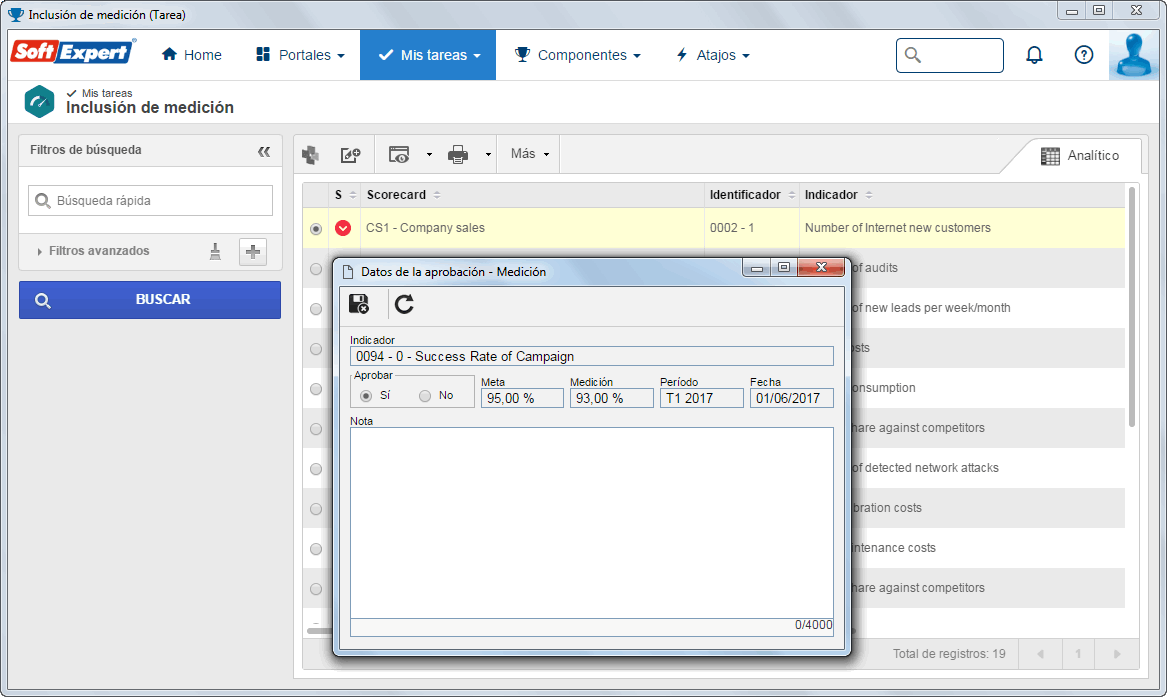Open the notifications bell

1034,55
